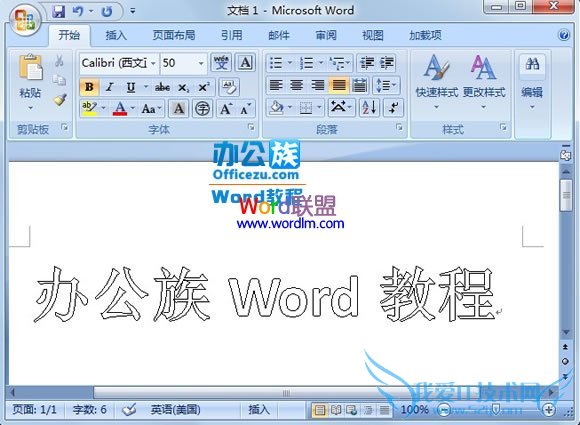
Task: Open the paragraph shading fill color
Action: tap(277, 108)
